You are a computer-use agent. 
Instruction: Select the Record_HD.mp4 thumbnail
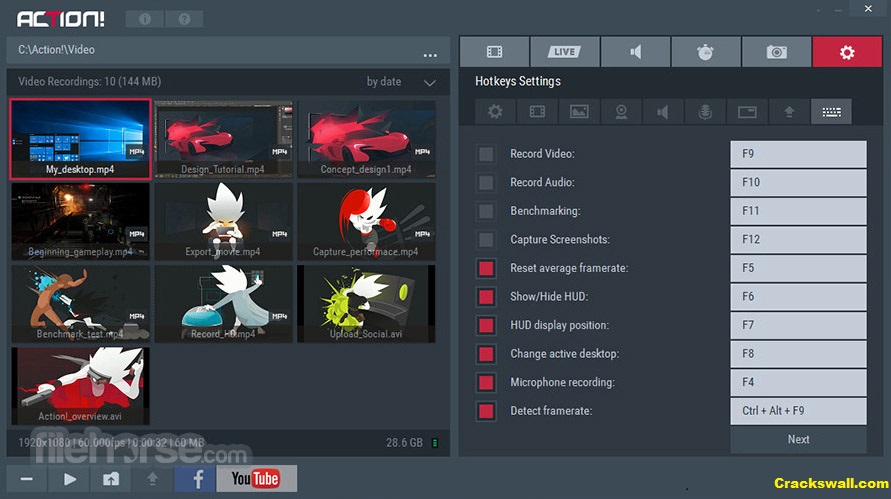pyautogui.click(x=224, y=303)
